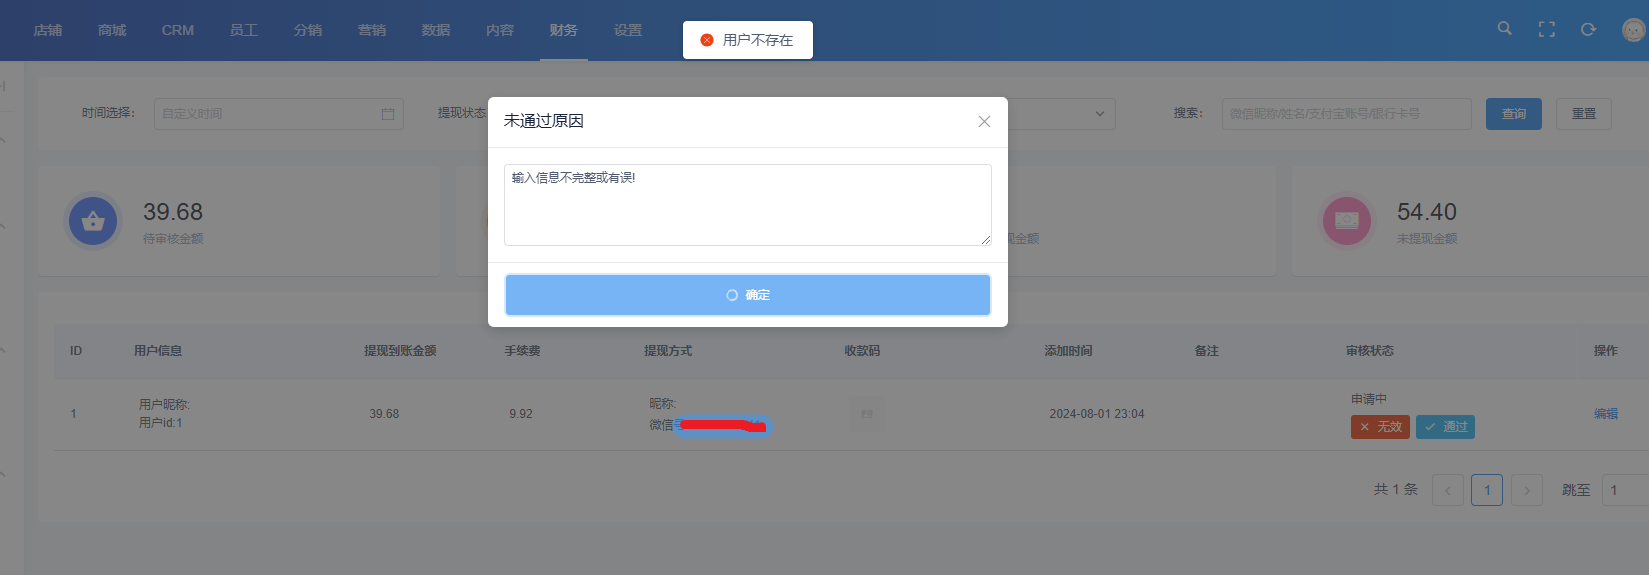Click the 收款码 image thumbnail
Screen dimensions: 1649x575
coord(866,414)
